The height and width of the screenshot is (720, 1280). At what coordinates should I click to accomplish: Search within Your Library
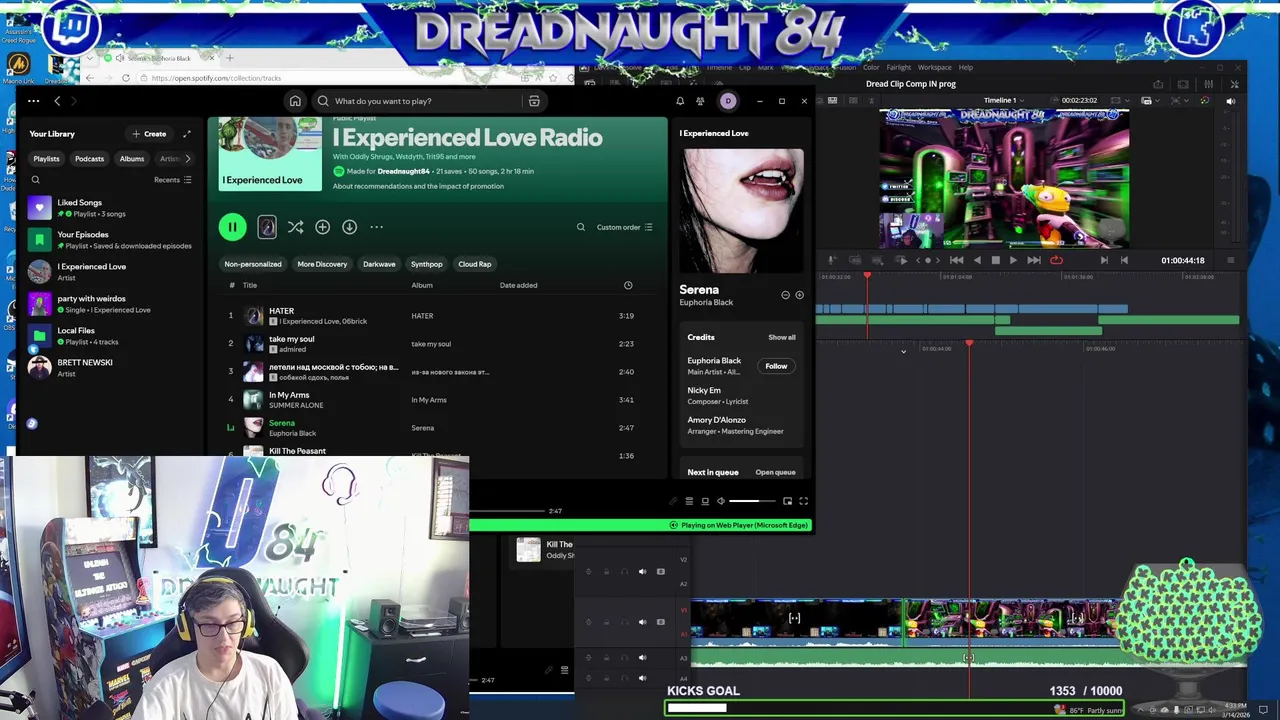pyautogui.click(x=35, y=180)
